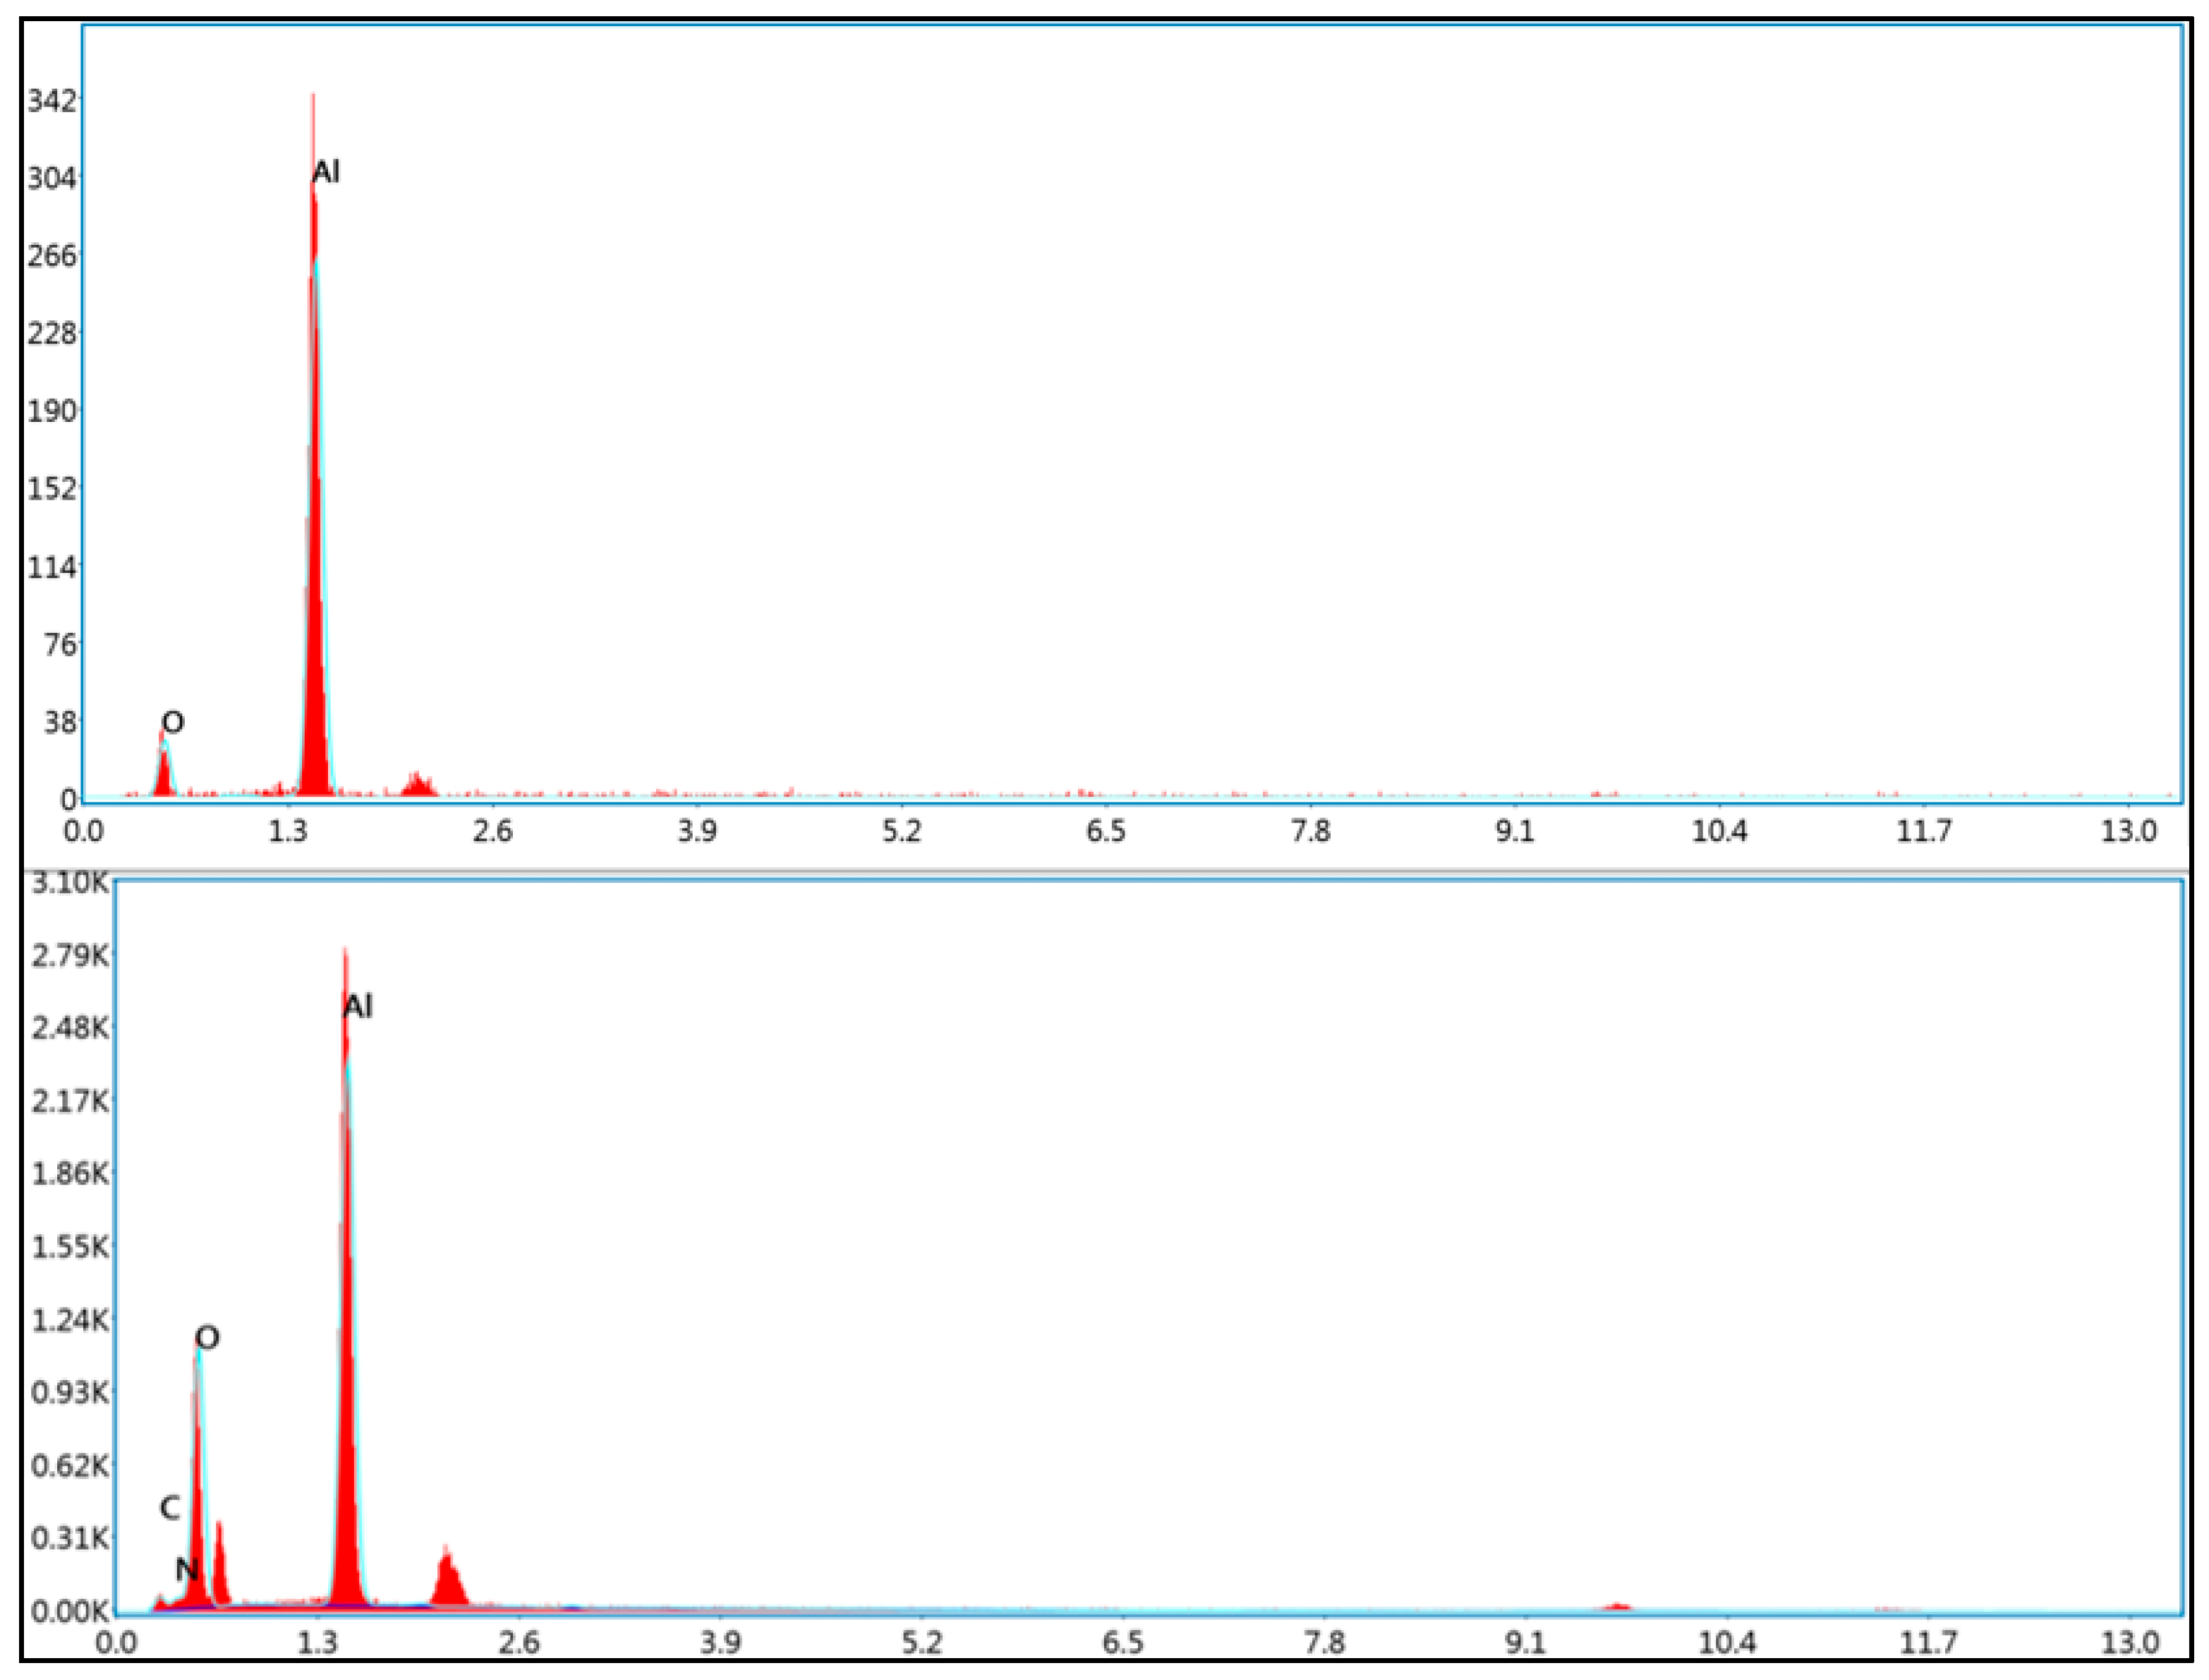Click the Al peak label in top spectrum
Viewport: 2209px width, 1680px height.
tap(326, 172)
